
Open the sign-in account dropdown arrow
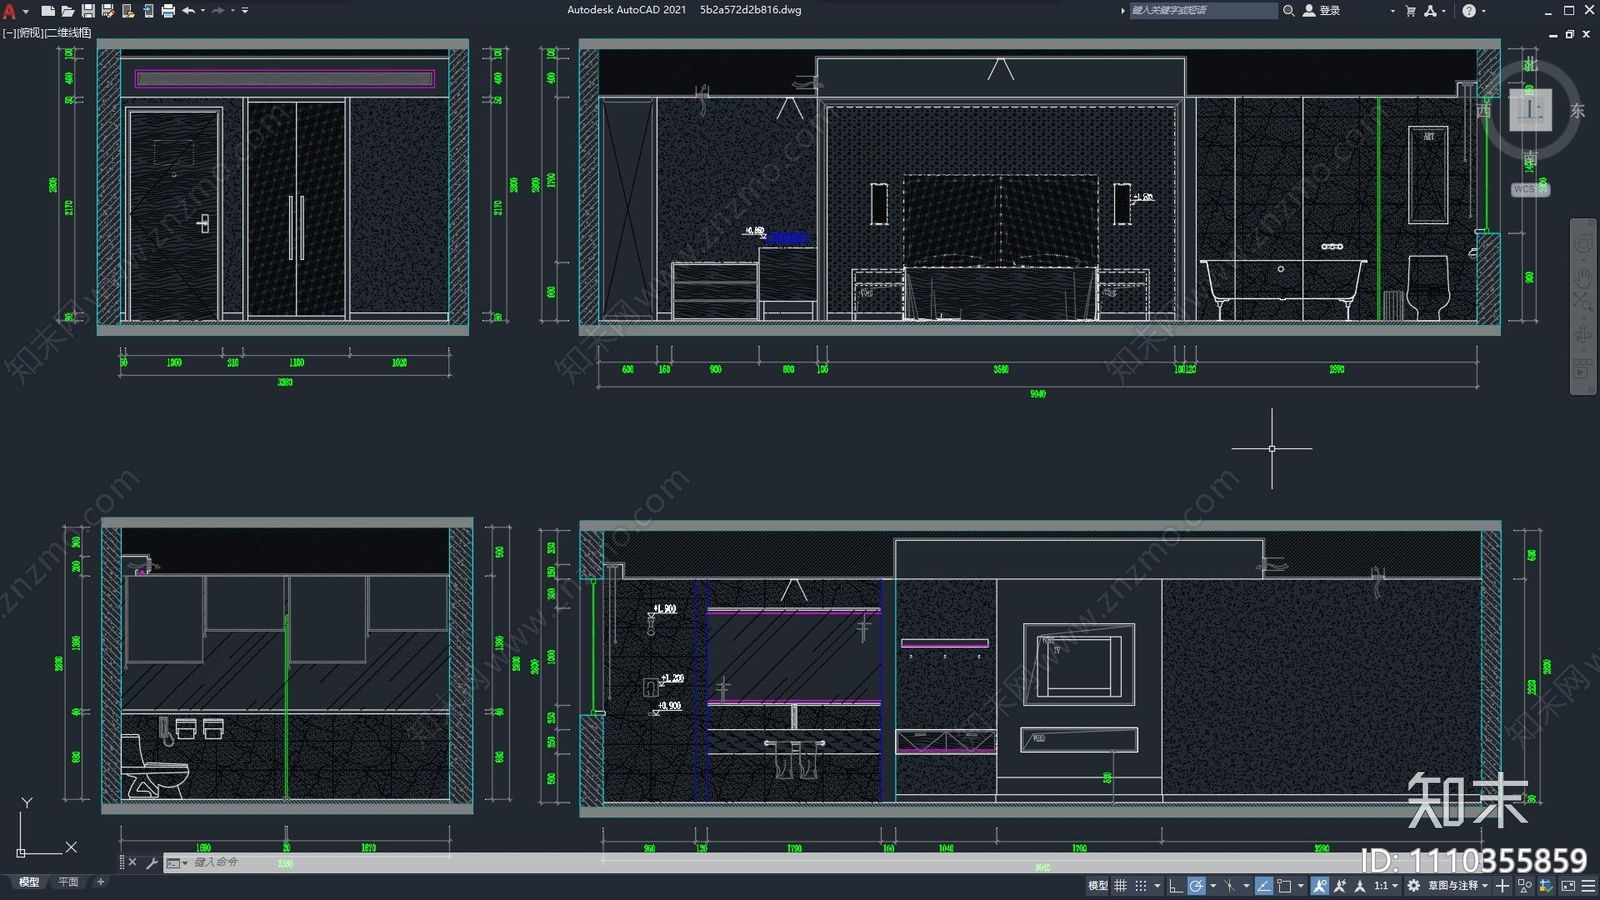[x=1392, y=11]
